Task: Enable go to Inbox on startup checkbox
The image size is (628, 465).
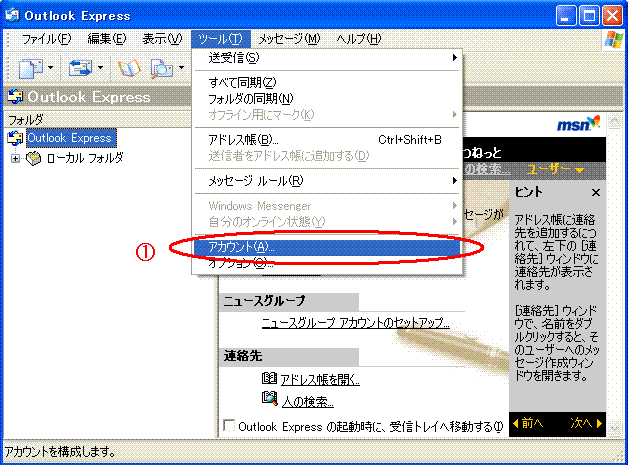Action: (x=229, y=426)
